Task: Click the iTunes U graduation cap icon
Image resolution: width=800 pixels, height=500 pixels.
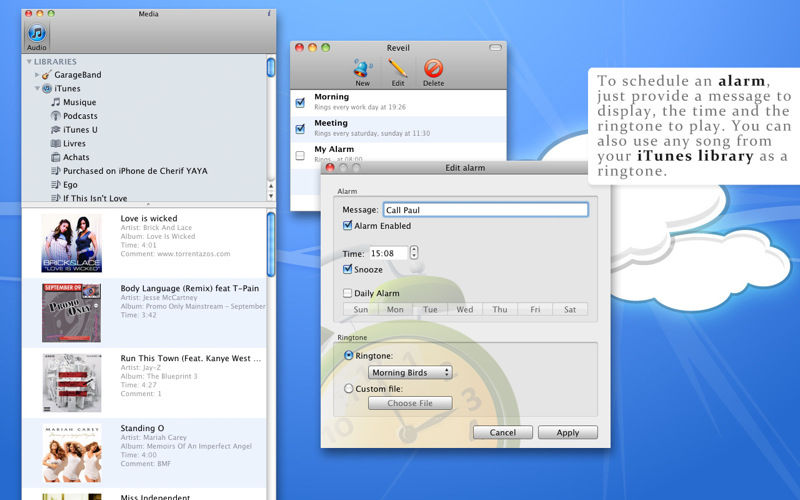Action: click(x=56, y=130)
